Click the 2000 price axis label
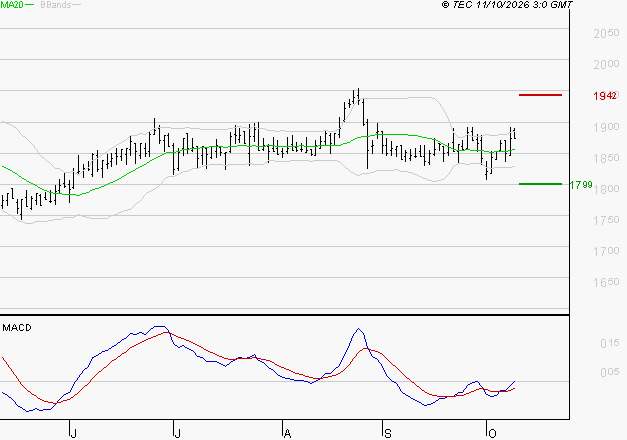This screenshot has height=440, width=627. [x=606, y=64]
